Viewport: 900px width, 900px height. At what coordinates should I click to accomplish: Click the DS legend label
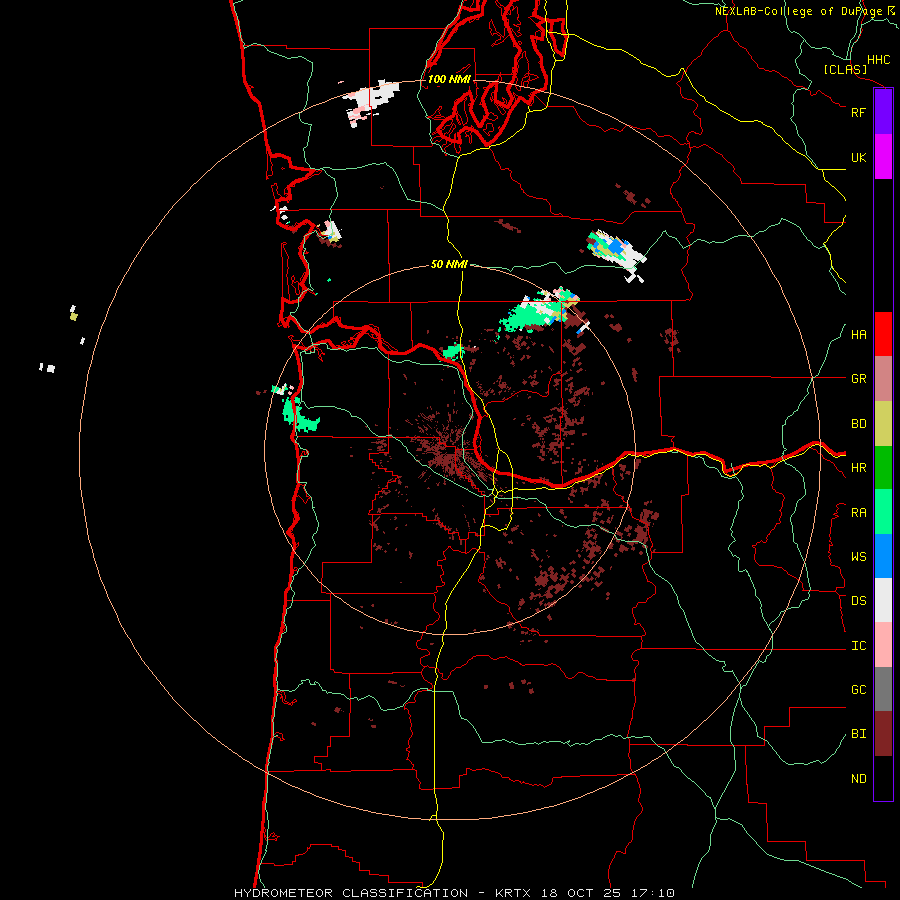coord(859,601)
